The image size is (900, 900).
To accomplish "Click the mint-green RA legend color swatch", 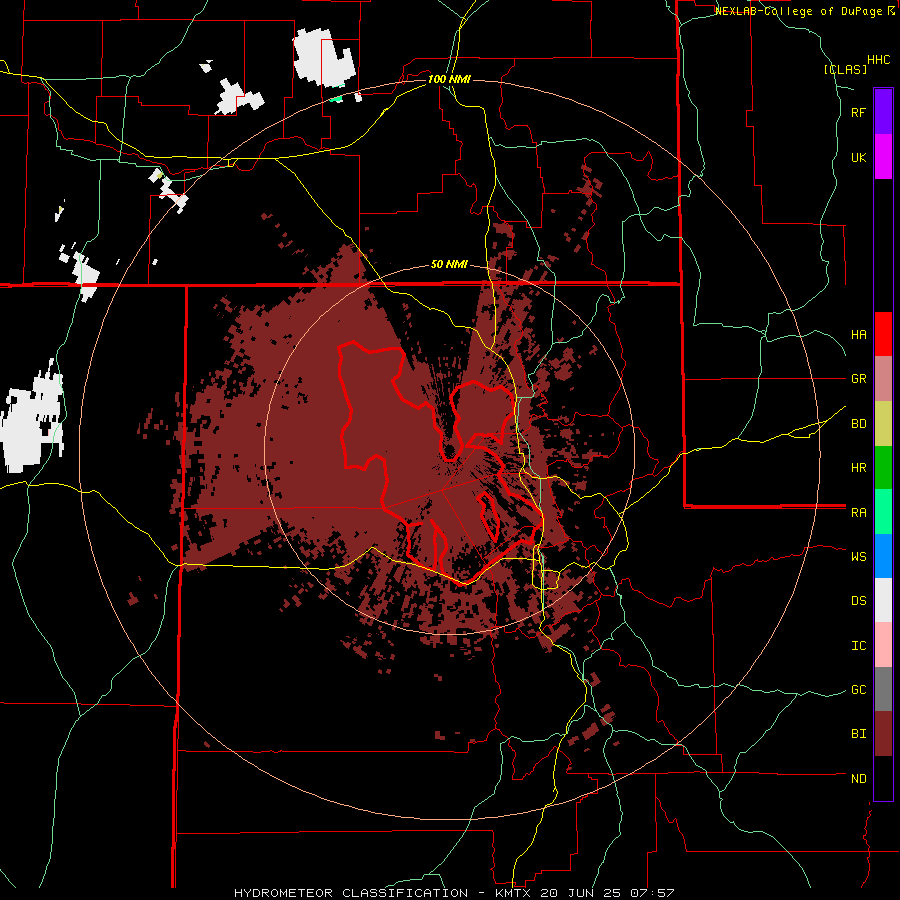I will tap(883, 512).
